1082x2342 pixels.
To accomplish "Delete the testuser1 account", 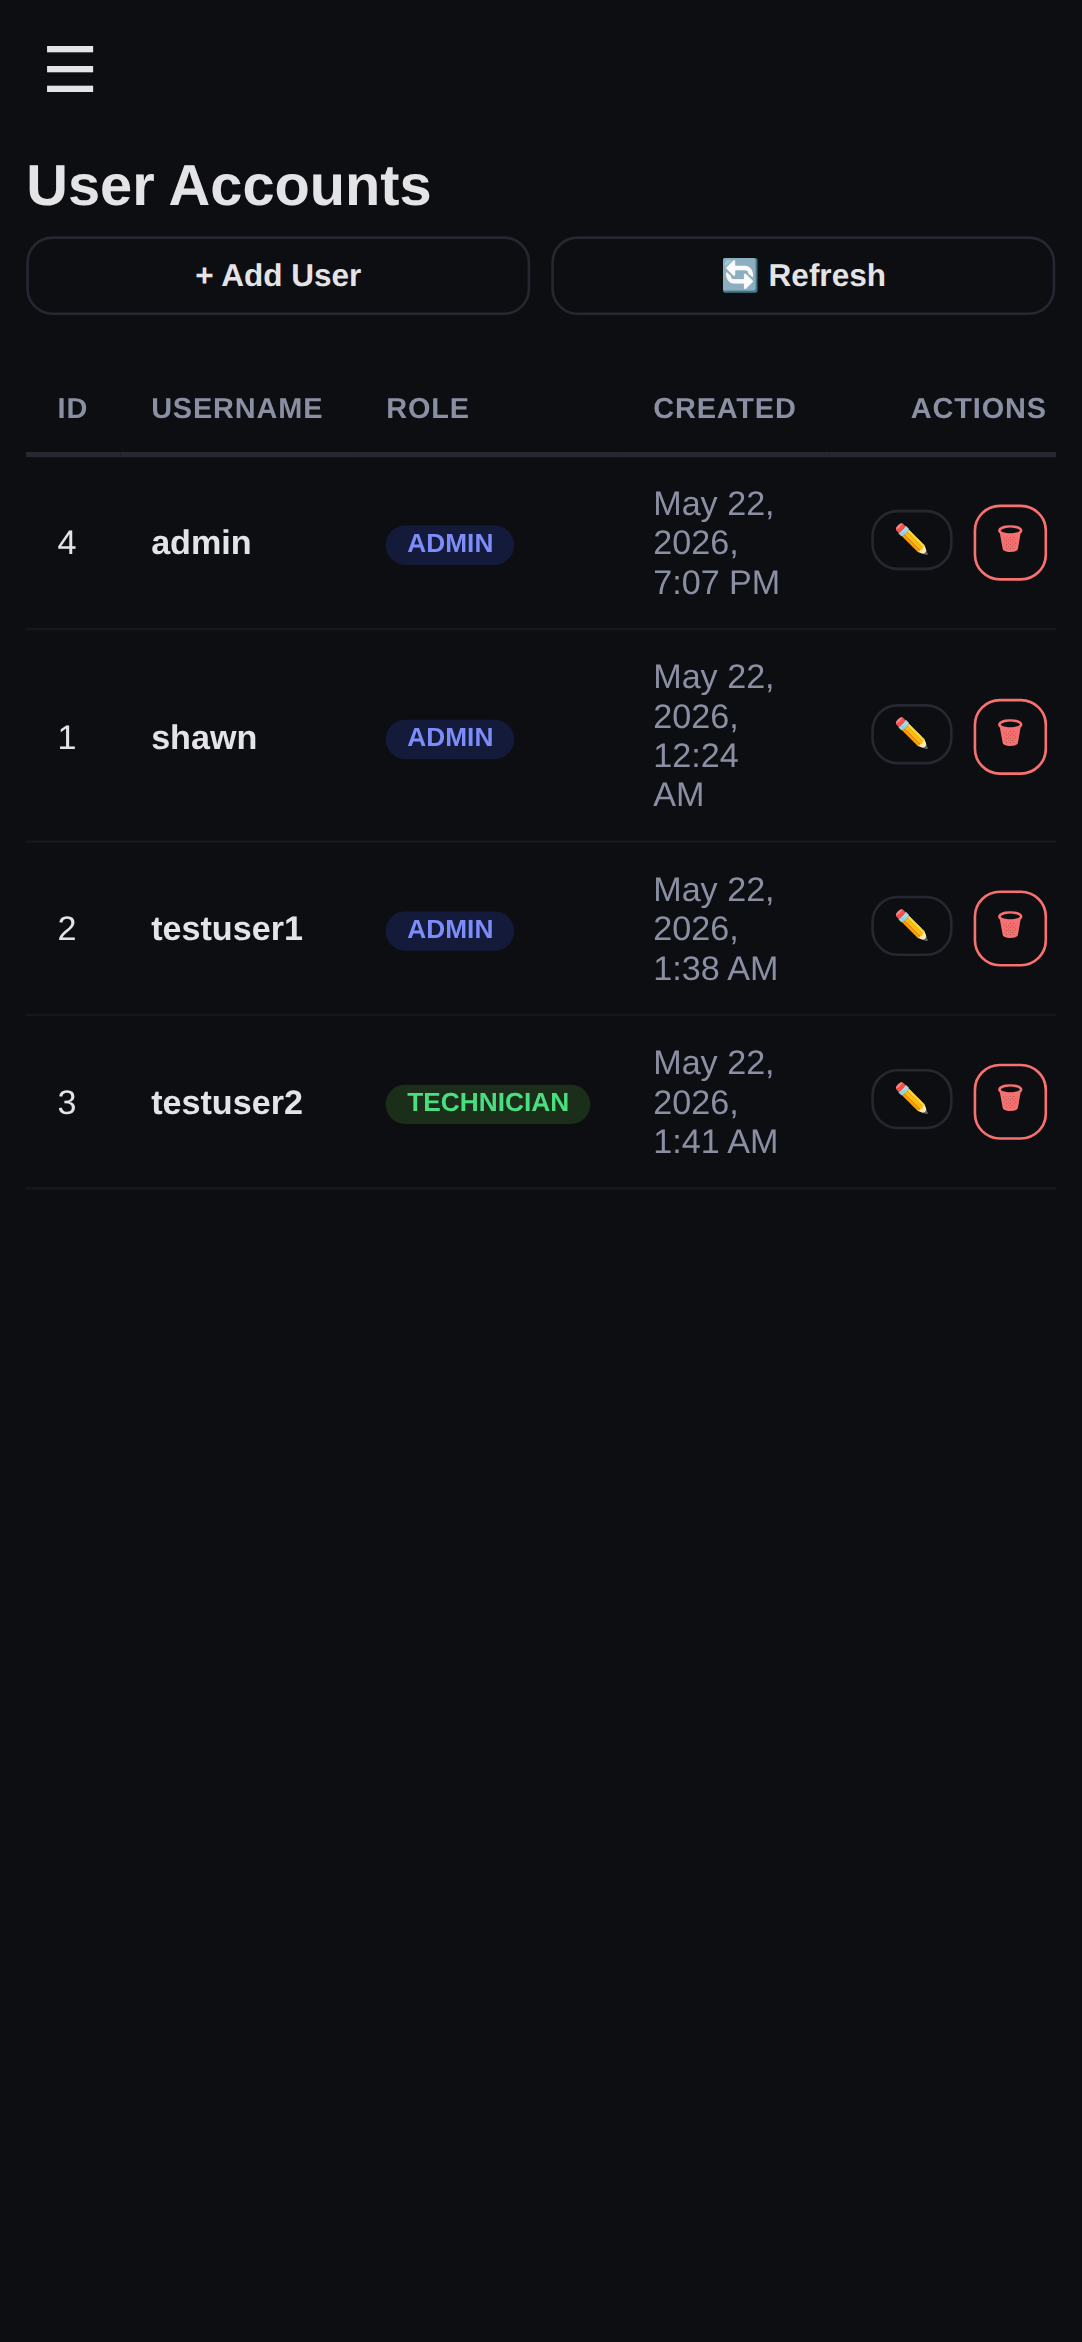I will 1010,928.
